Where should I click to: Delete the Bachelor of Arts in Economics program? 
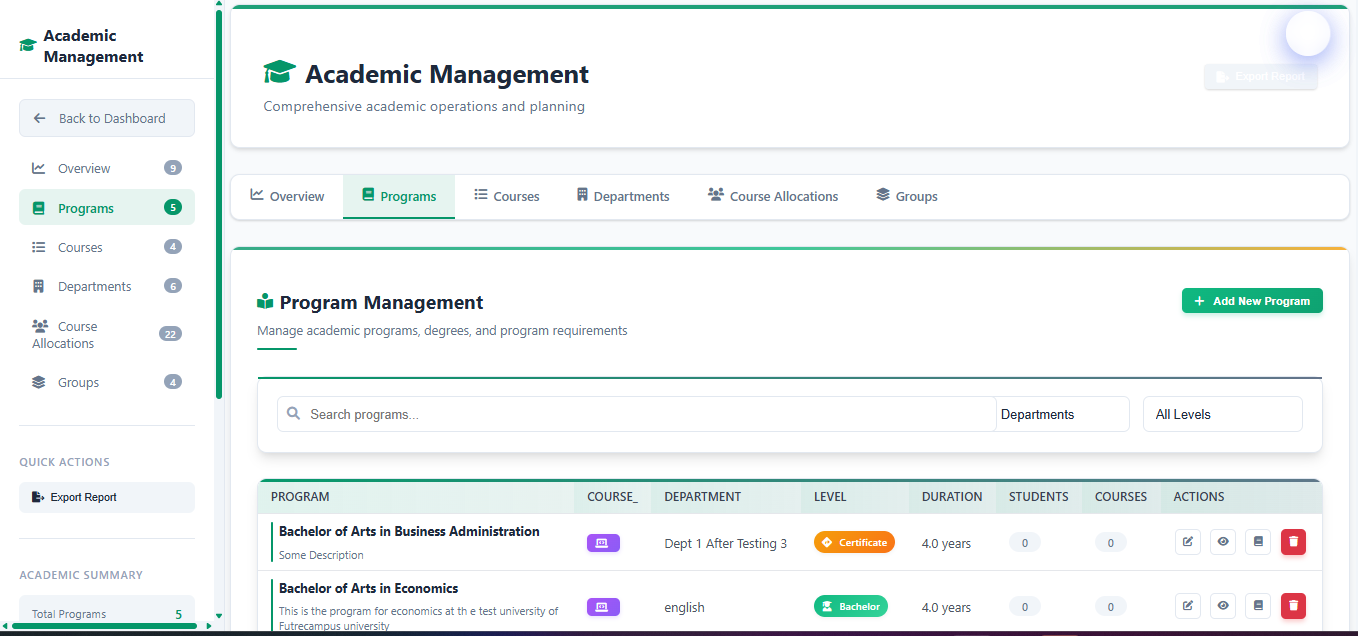click(x=1293, y=605)
